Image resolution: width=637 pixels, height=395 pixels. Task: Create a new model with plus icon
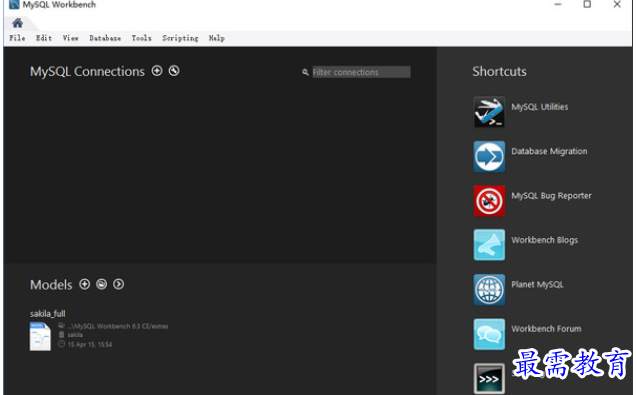point(84,284)
